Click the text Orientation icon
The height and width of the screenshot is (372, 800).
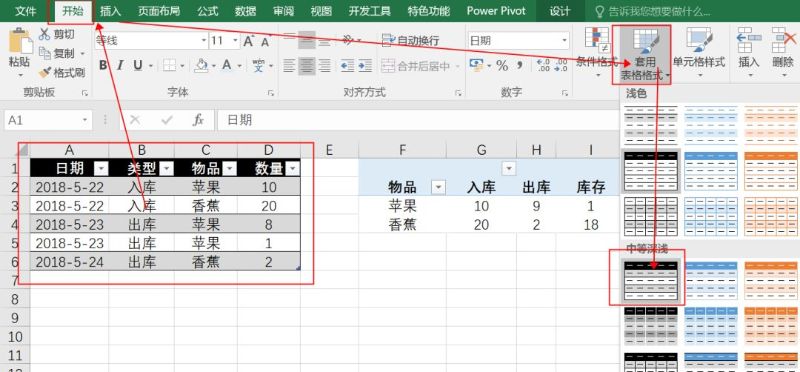(x=348, y=40)
